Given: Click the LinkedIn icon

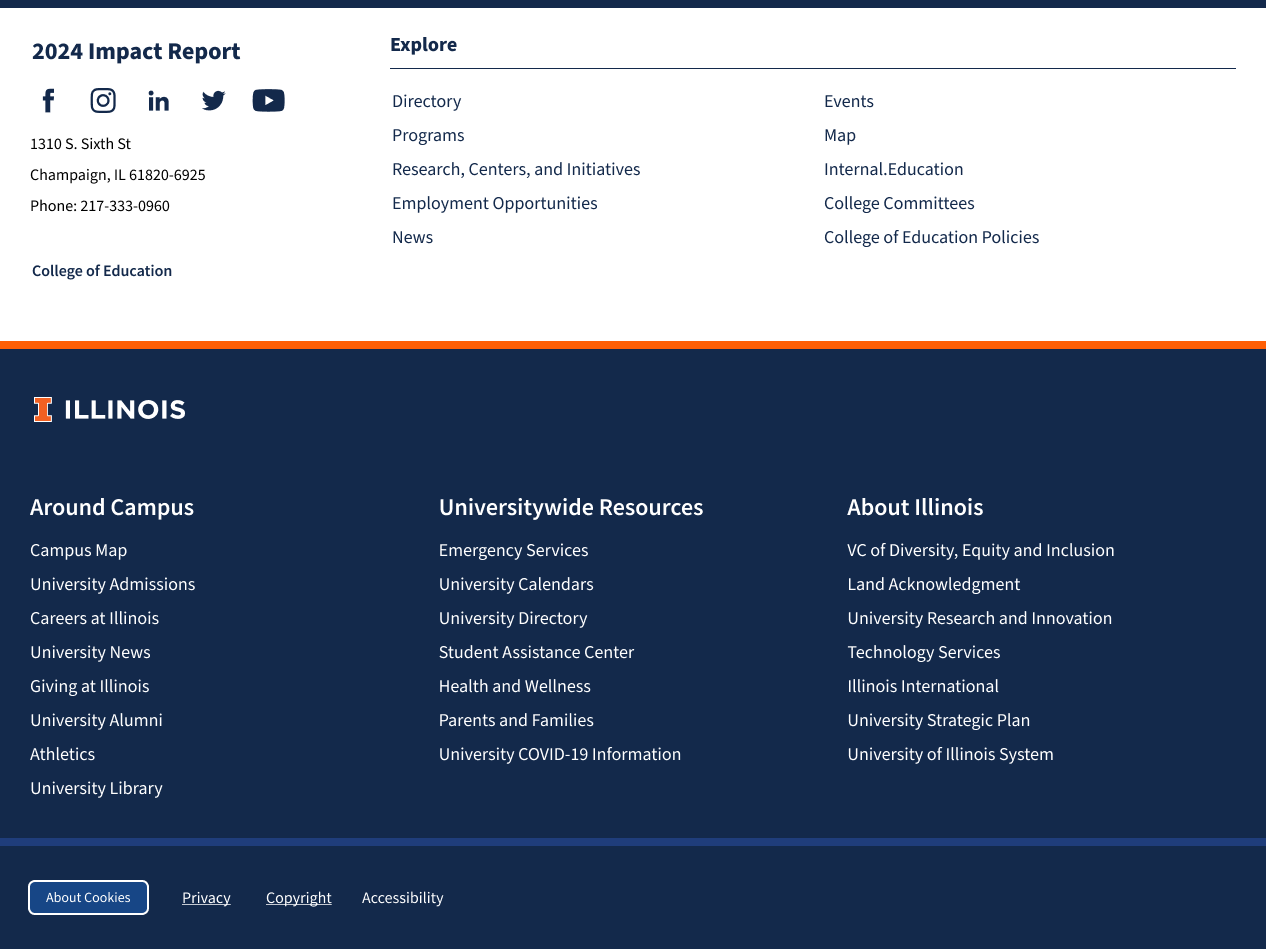Looking at the screenshot, I should click(158, 101).
